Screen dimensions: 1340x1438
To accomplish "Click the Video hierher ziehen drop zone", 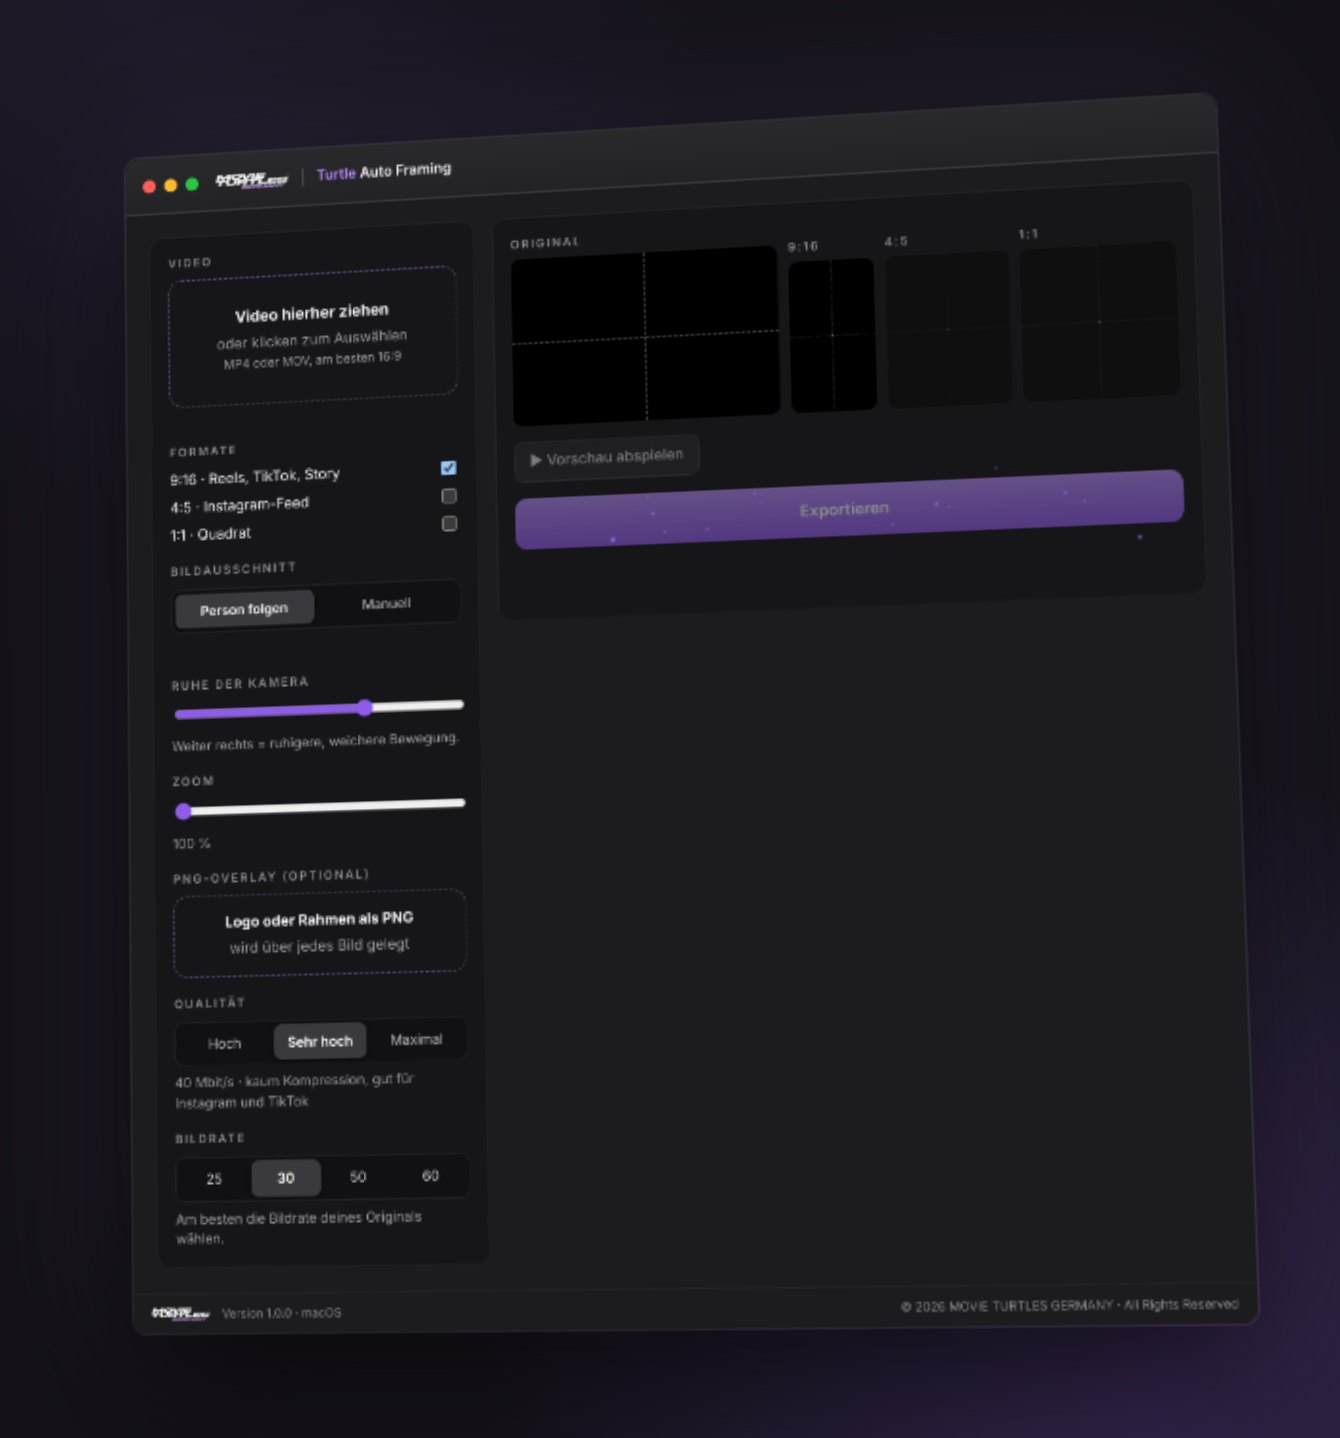I will (x=313, y=336).
